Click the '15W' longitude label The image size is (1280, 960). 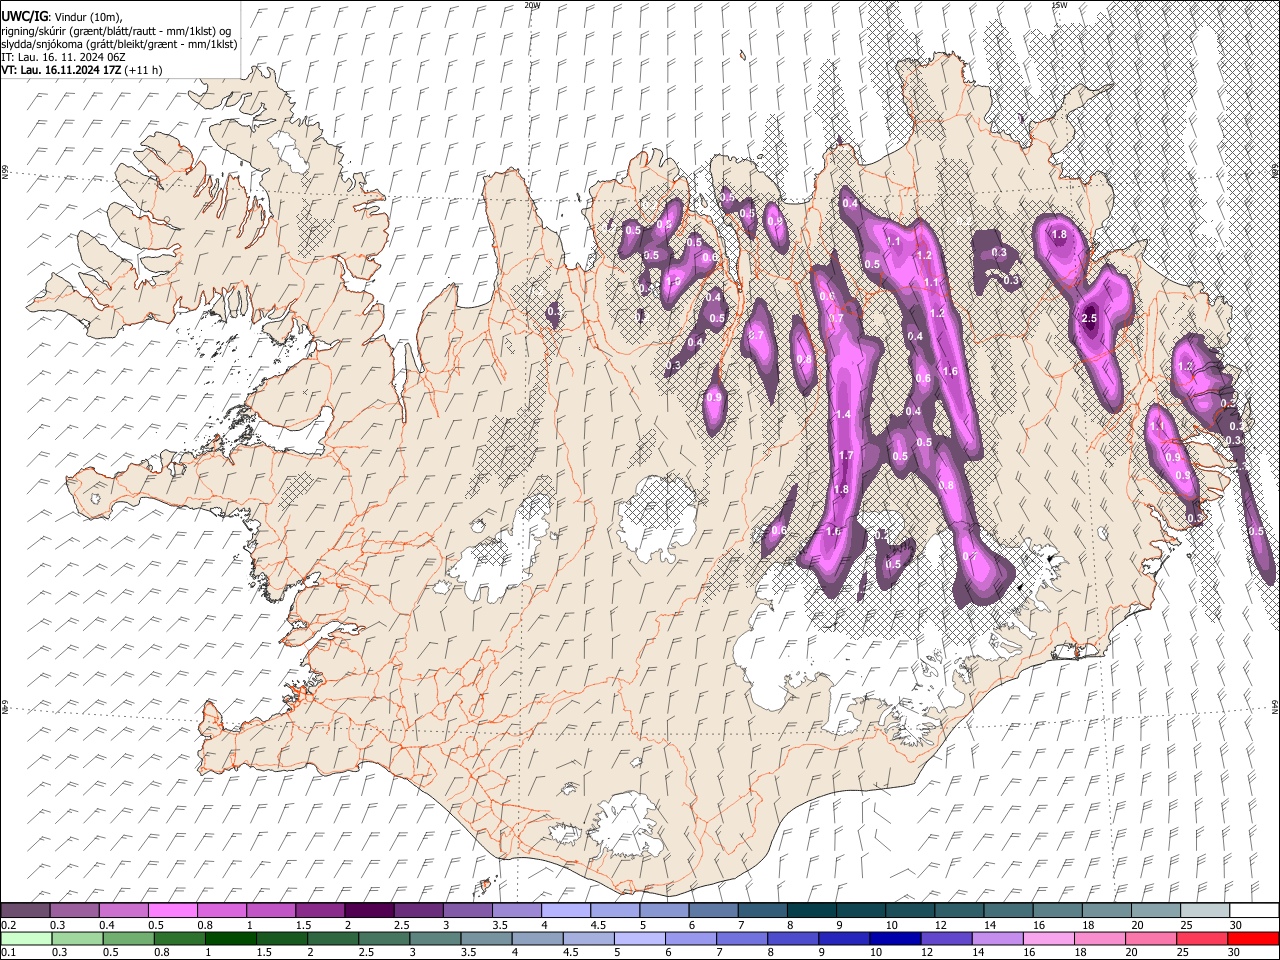(x=1059, y=5)
